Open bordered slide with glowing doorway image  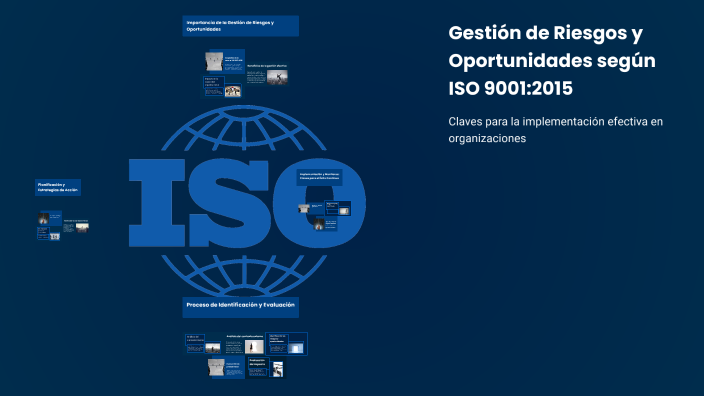pos(286,344)
